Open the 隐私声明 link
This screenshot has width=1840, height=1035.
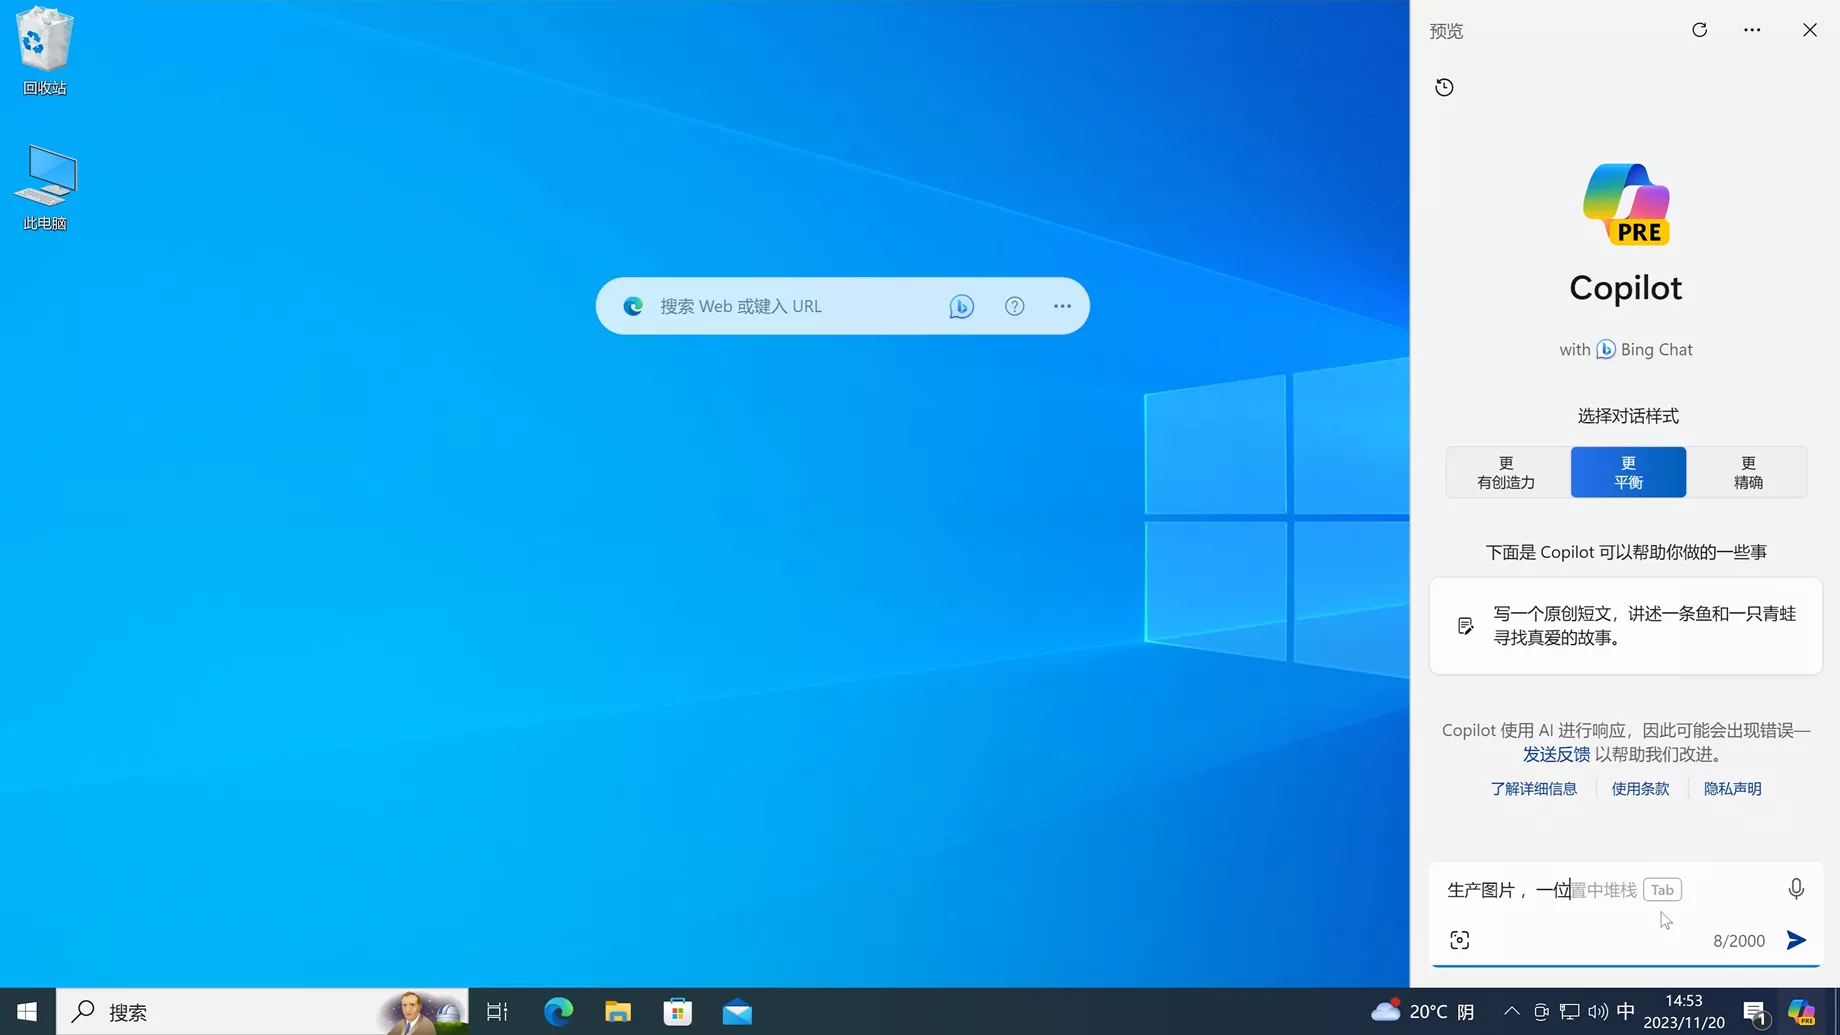pyautogui.click(x=1732, y=789)
